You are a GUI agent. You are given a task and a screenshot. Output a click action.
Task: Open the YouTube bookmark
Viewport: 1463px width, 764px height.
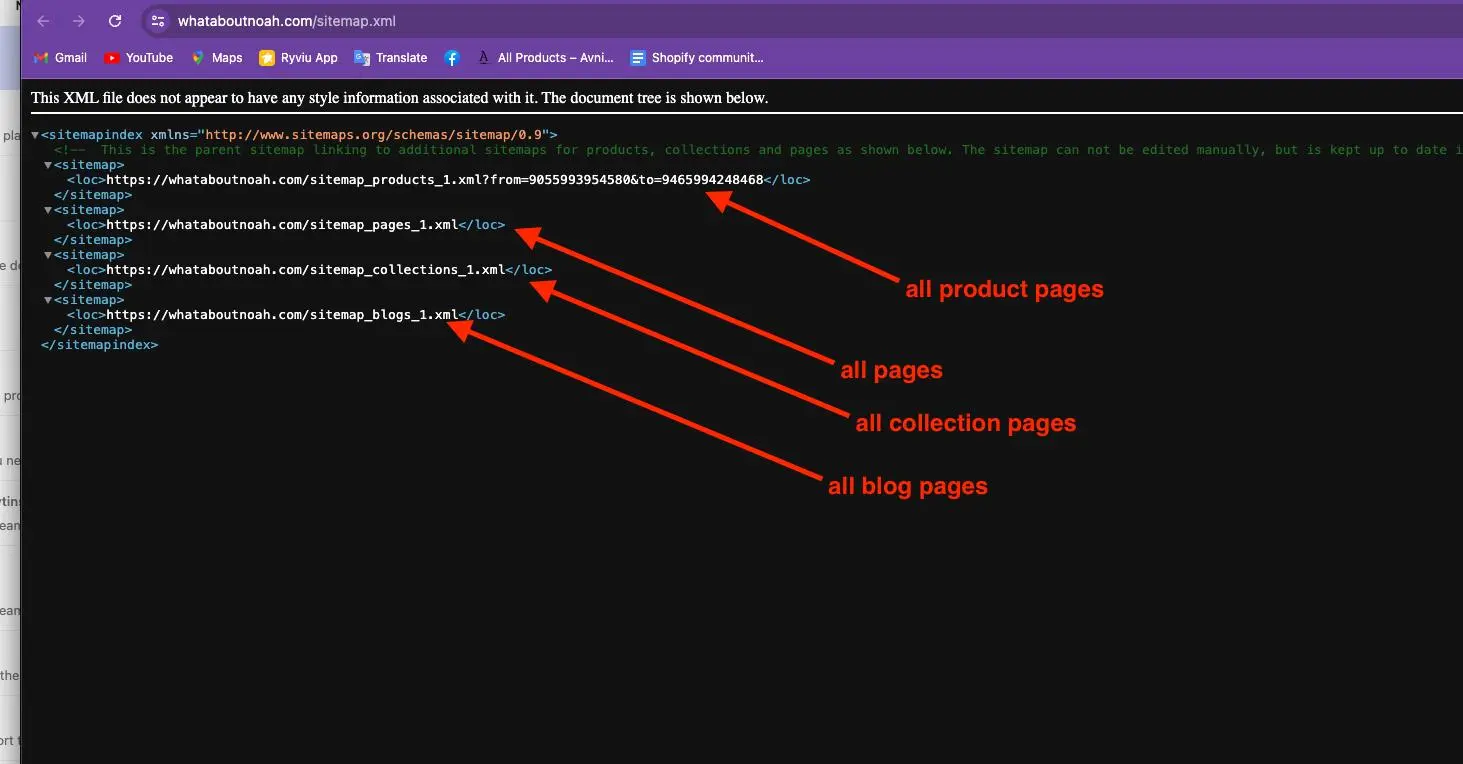click(x=138, y=58)
